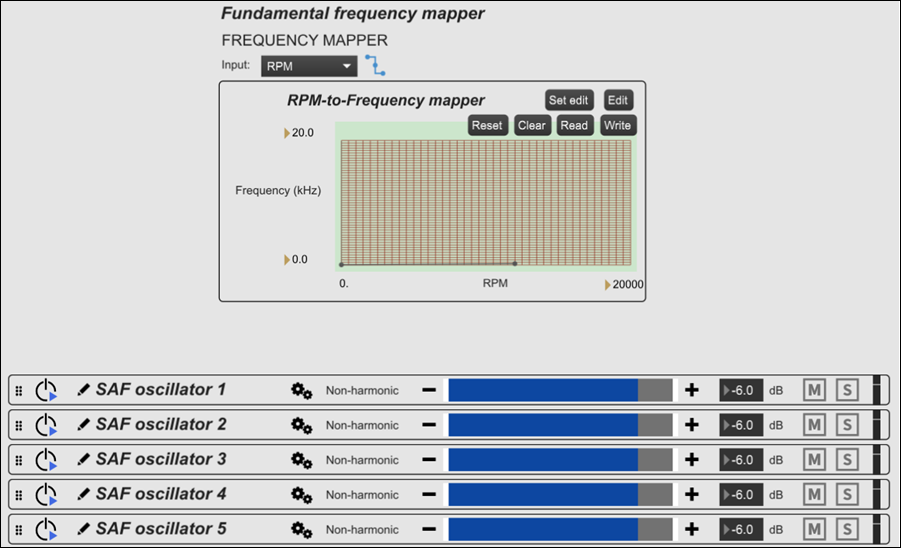Solo SAF oscillator 2 with S button
Image resolution: width=901 pixels, height=548 pixels.
click(x=847, y=425)
